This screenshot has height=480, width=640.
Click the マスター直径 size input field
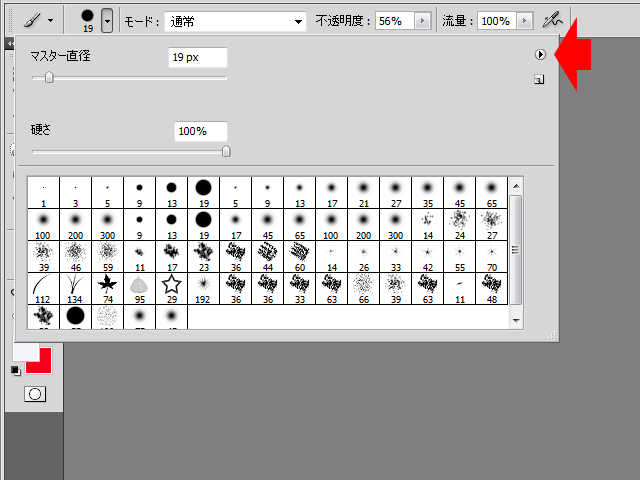pos(197,58)
